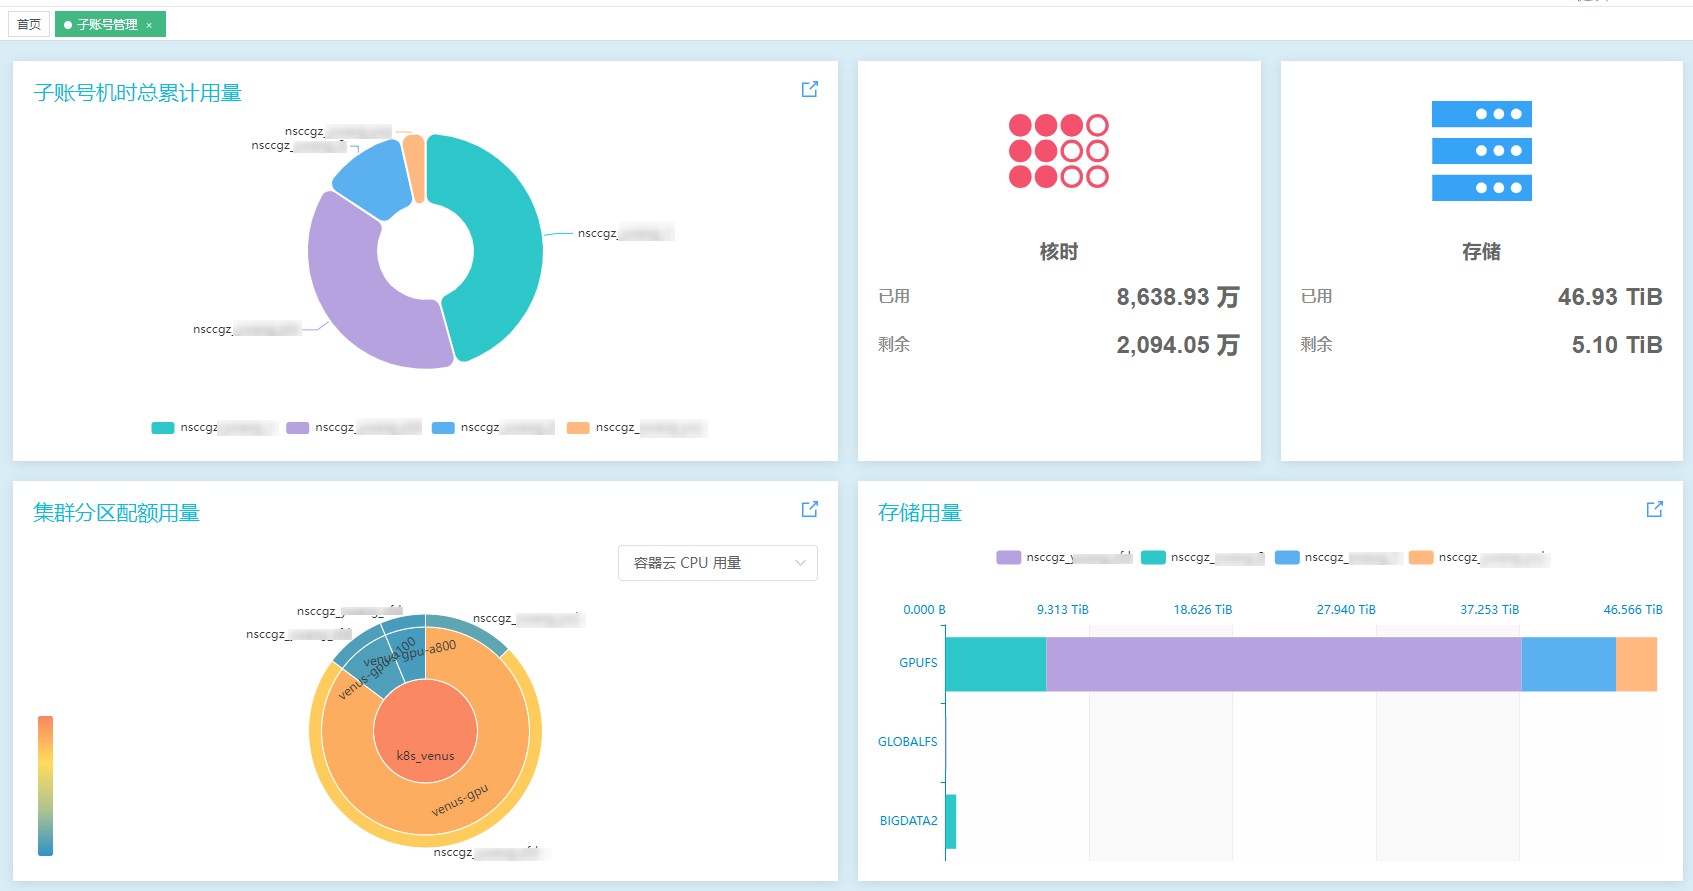Open the 首页 tab

[29, 24]
